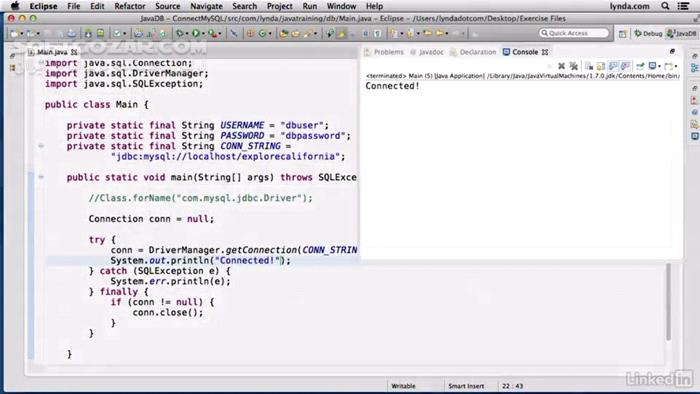The image size is (700, 394).
Task: Open the External Tools dropdown arrow
Action: (220, 33)
